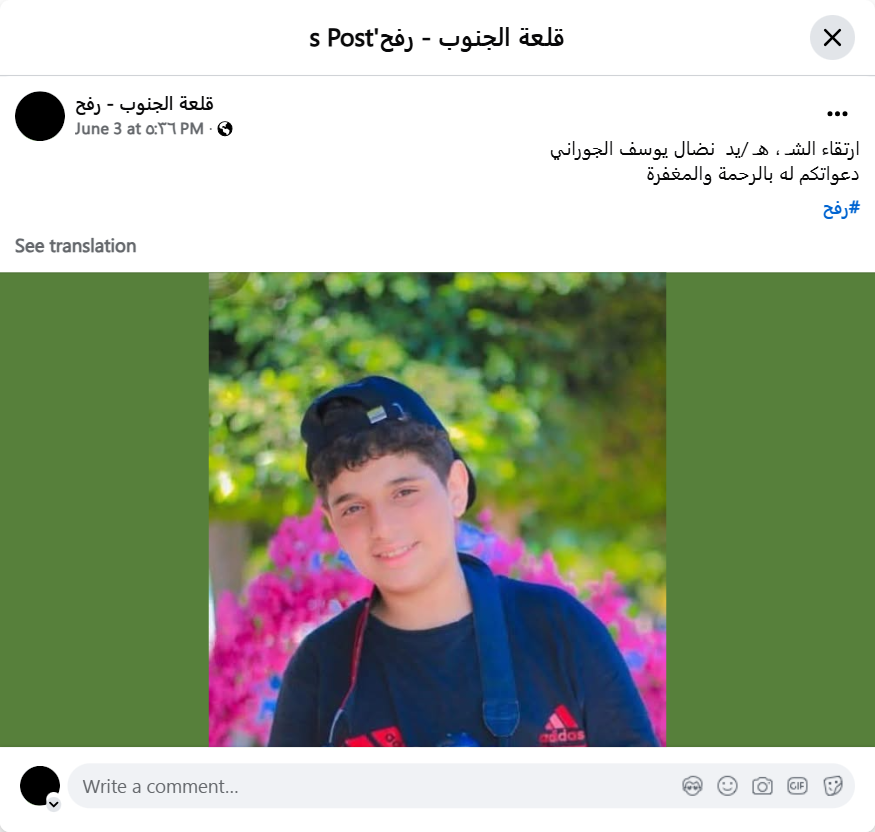The width and height of the screenshot is (875, 832).
Task: Open the three-dot post options menu
Action: [837, 114]
